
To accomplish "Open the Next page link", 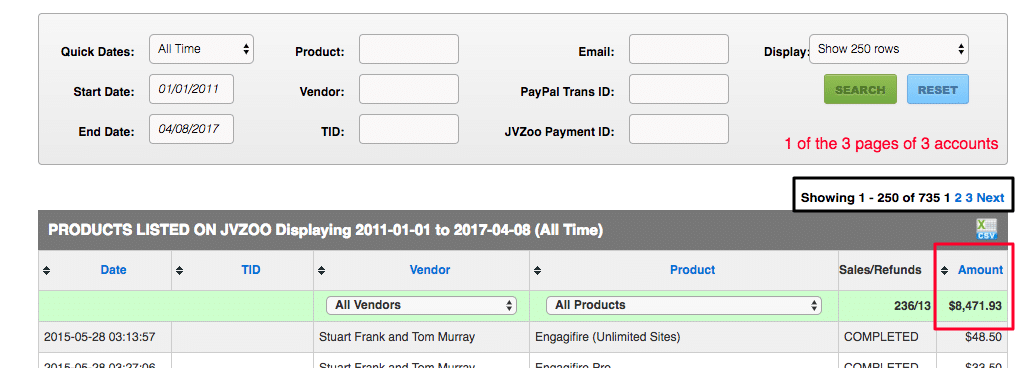I will point(991,197).
